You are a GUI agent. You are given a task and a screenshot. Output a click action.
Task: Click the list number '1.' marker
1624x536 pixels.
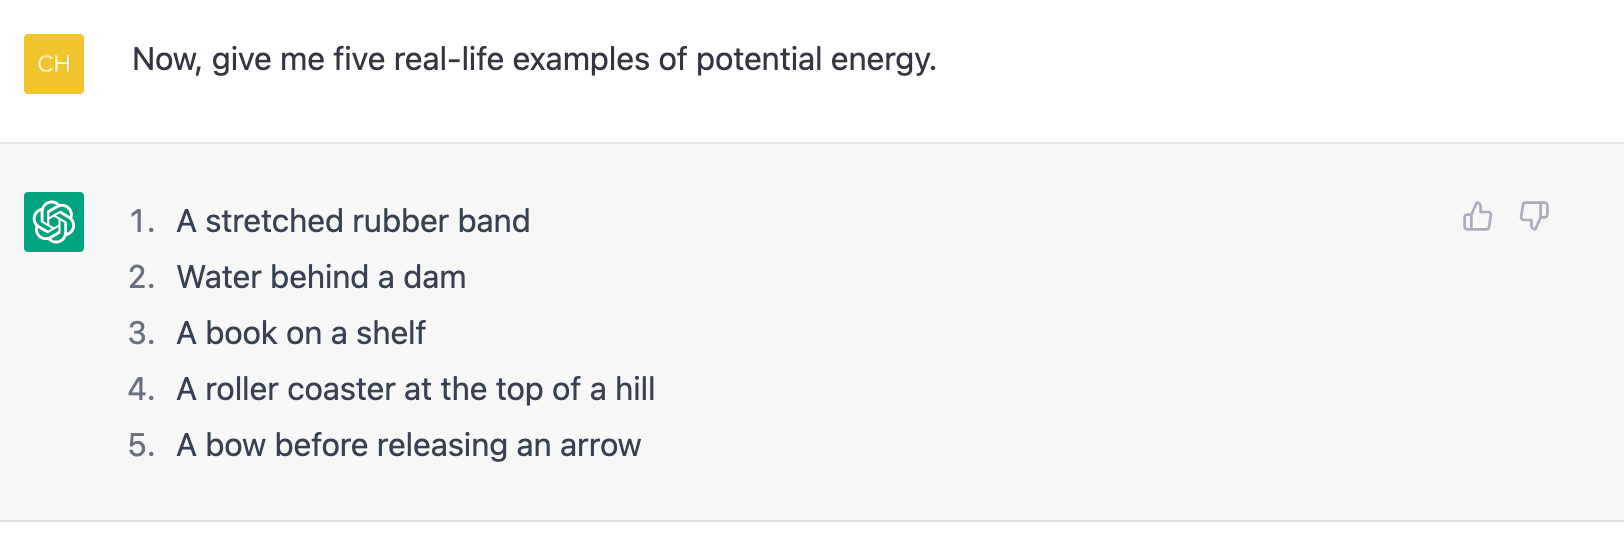pyautogui.click(x=142, y=221)
